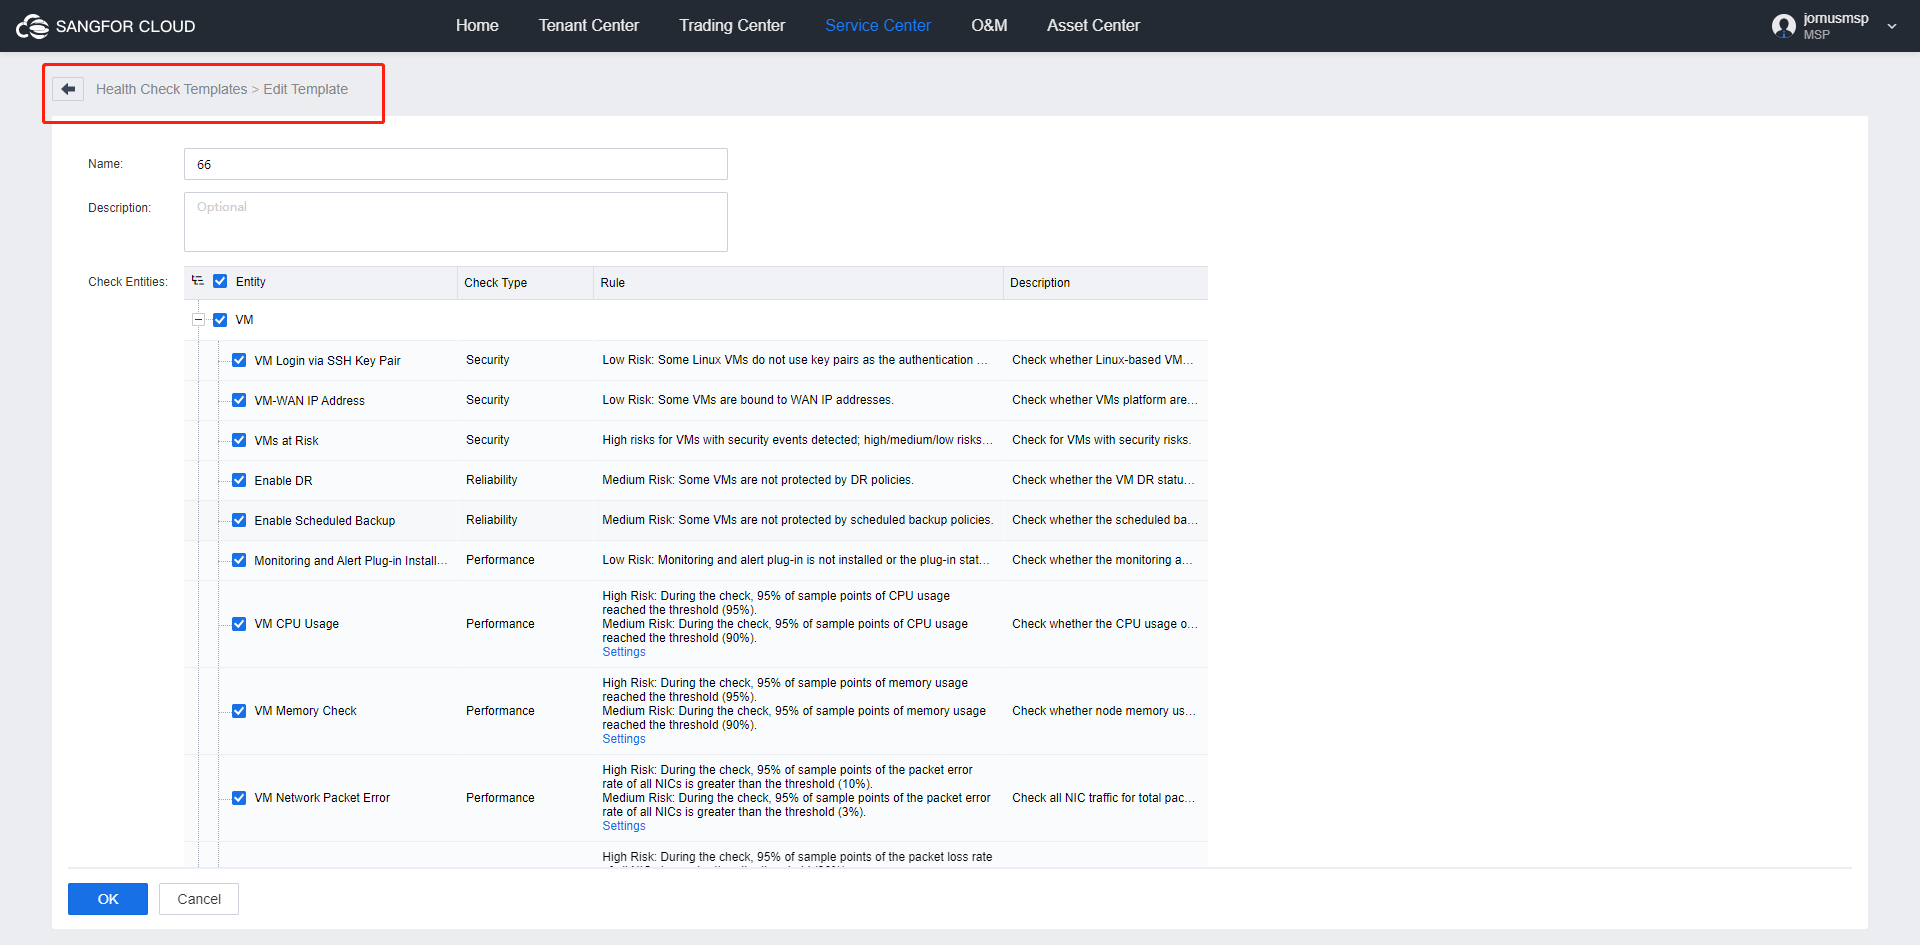1920x945 pixels.
Task: Open Tenant Center menu
Action: pos(589,26)
